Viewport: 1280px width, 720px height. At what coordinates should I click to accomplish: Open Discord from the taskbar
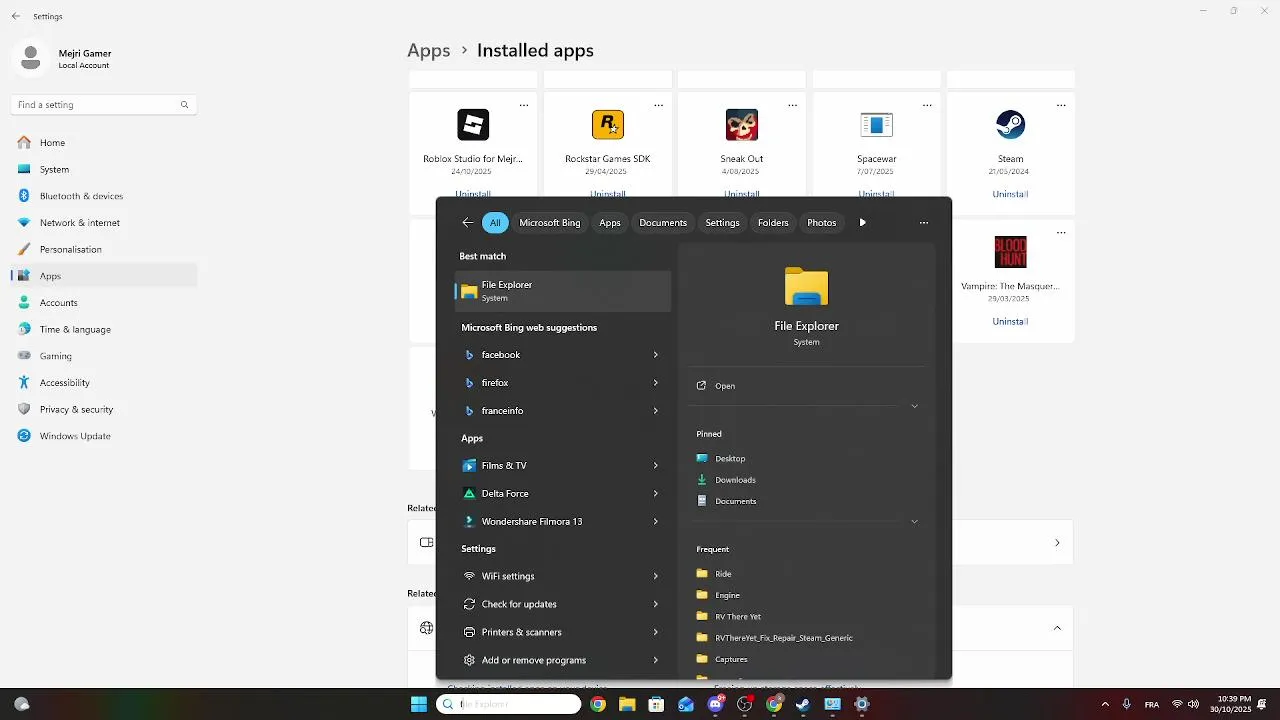coord(715,704)
